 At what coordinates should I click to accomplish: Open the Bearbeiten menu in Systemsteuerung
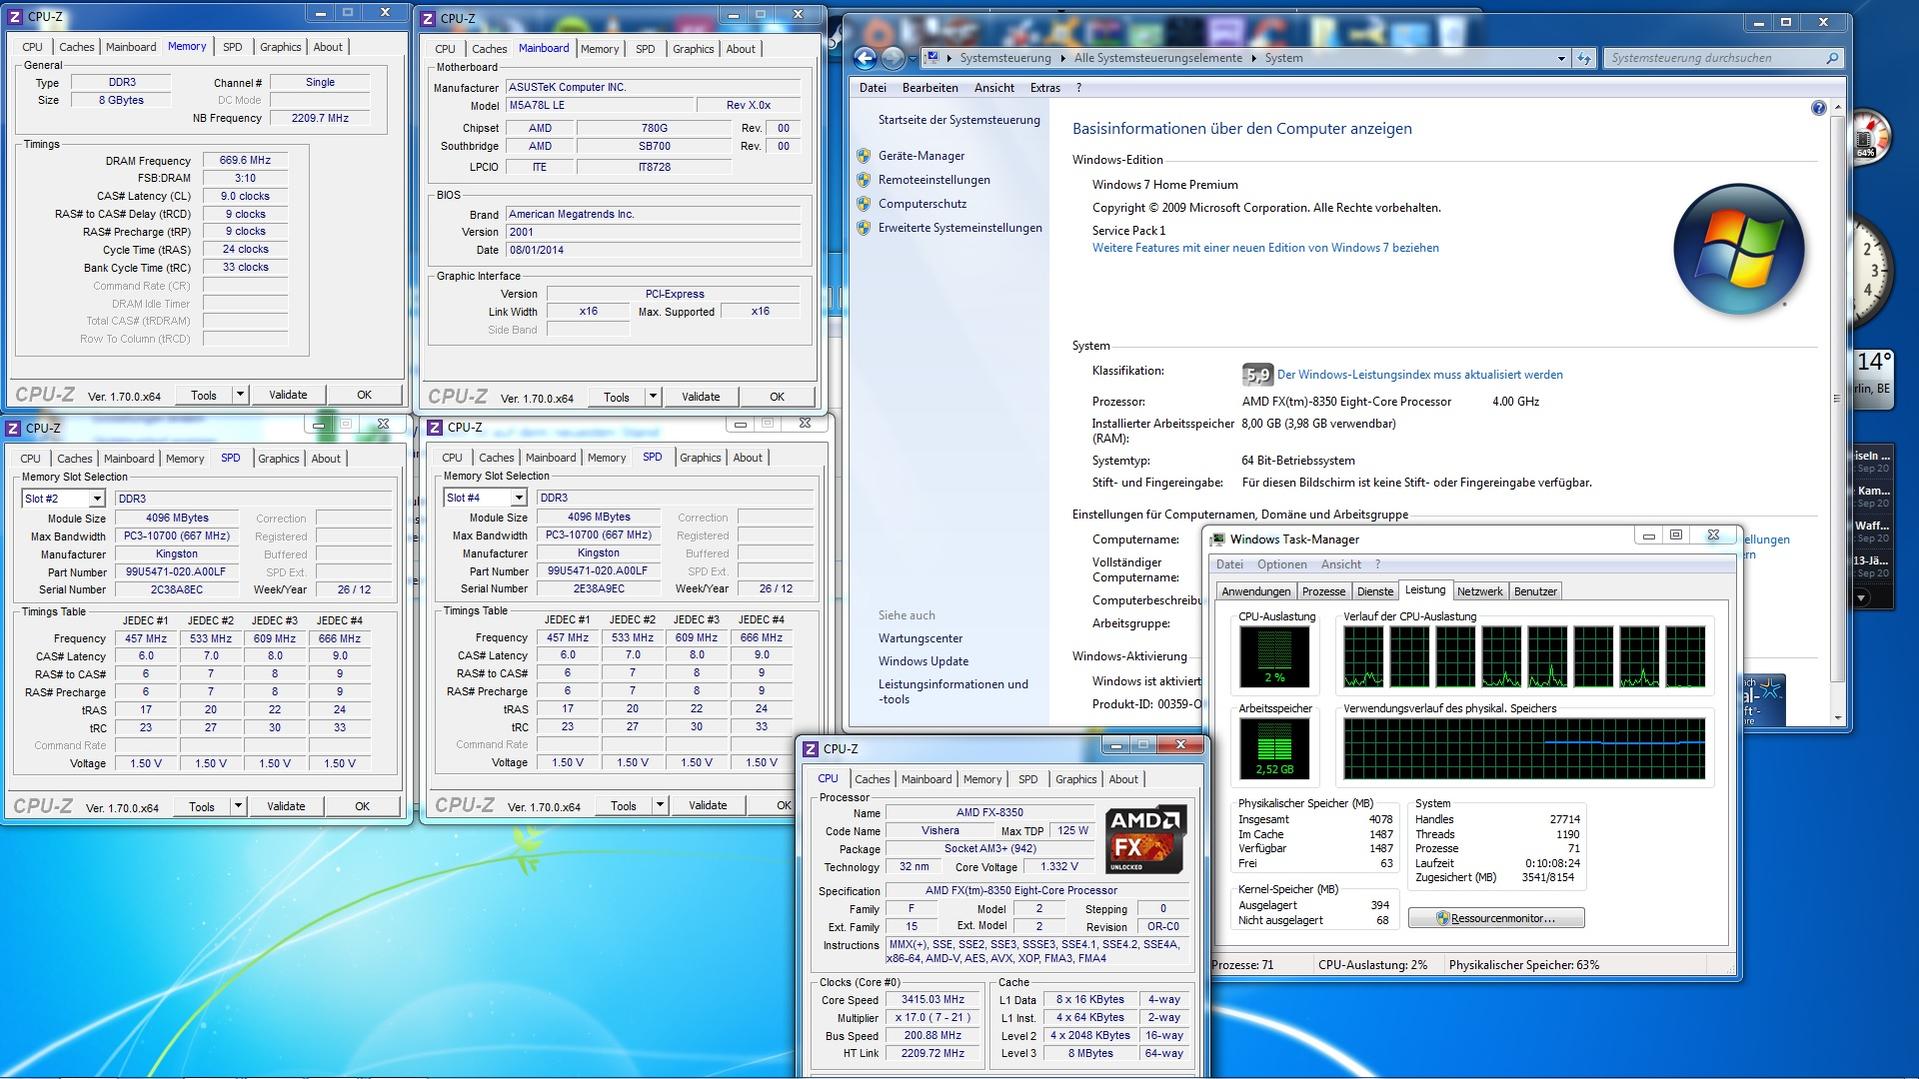(930, 88)
